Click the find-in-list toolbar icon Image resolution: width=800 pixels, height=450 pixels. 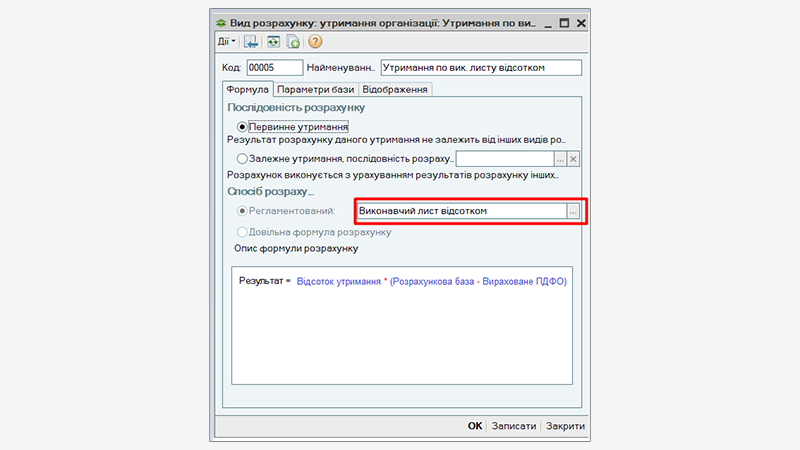click(x=250, y=42)
